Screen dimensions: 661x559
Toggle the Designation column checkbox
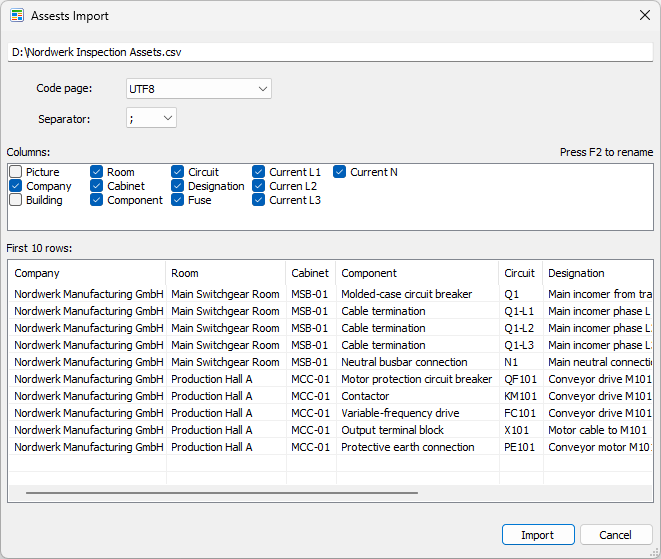[x=177, y=186]
